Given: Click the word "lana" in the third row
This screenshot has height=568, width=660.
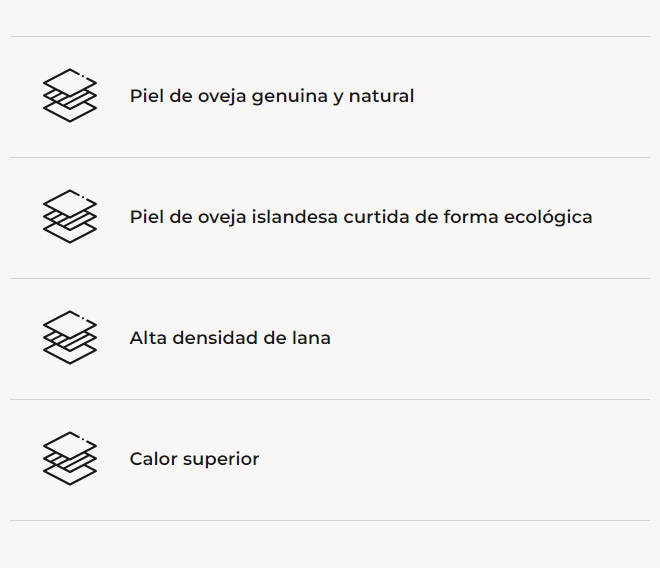Looking at the screenshot, I should (310, 338).
